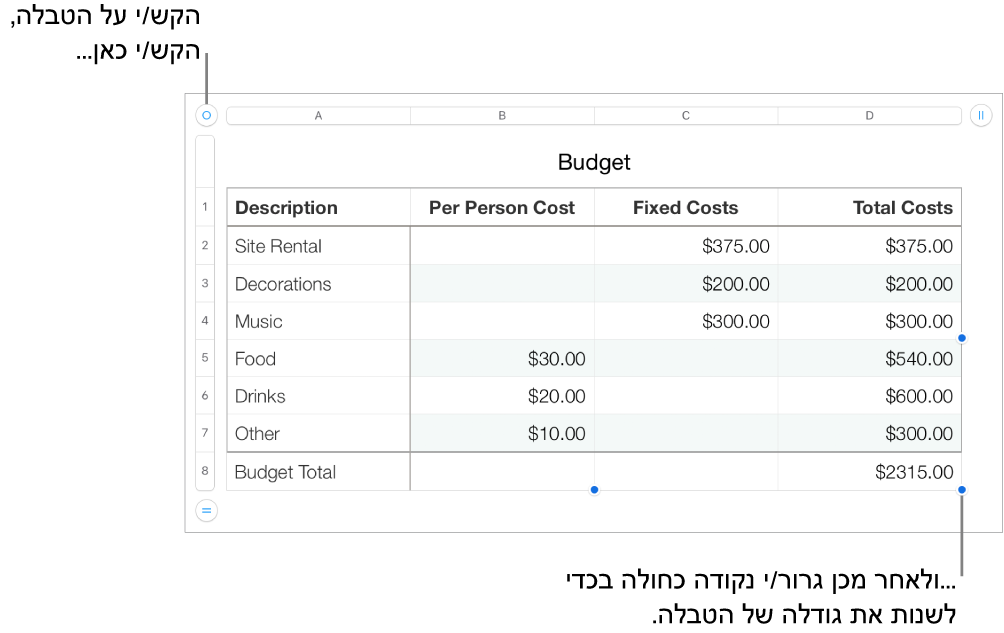Select the $10.00 Per Person Cost cell
This screenshot has height=633, width=1004.
click(x=502, y=433)
